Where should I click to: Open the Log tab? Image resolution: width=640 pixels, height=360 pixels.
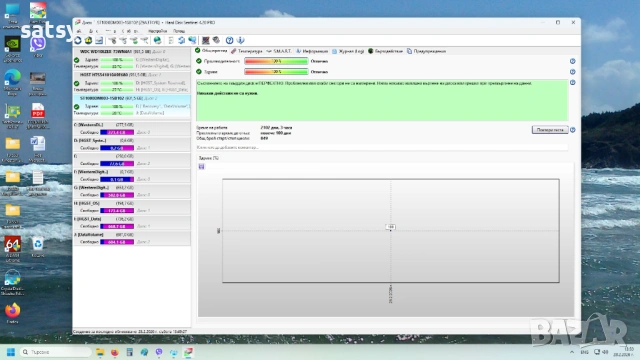coord(348,51)
